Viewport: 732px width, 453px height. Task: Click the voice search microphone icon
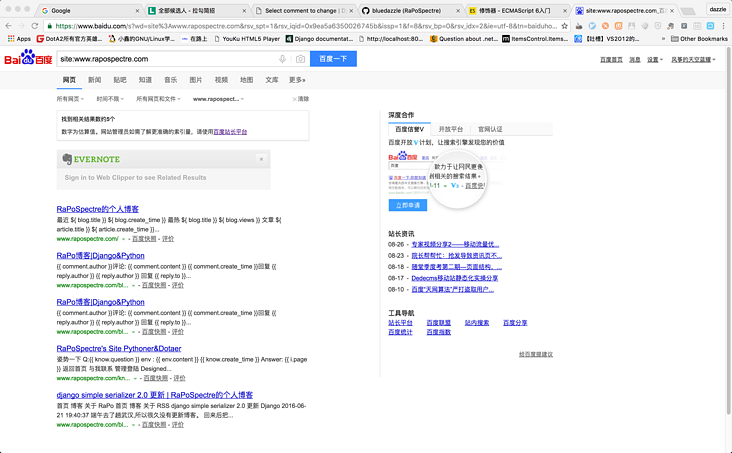click(x=283, y=59)
